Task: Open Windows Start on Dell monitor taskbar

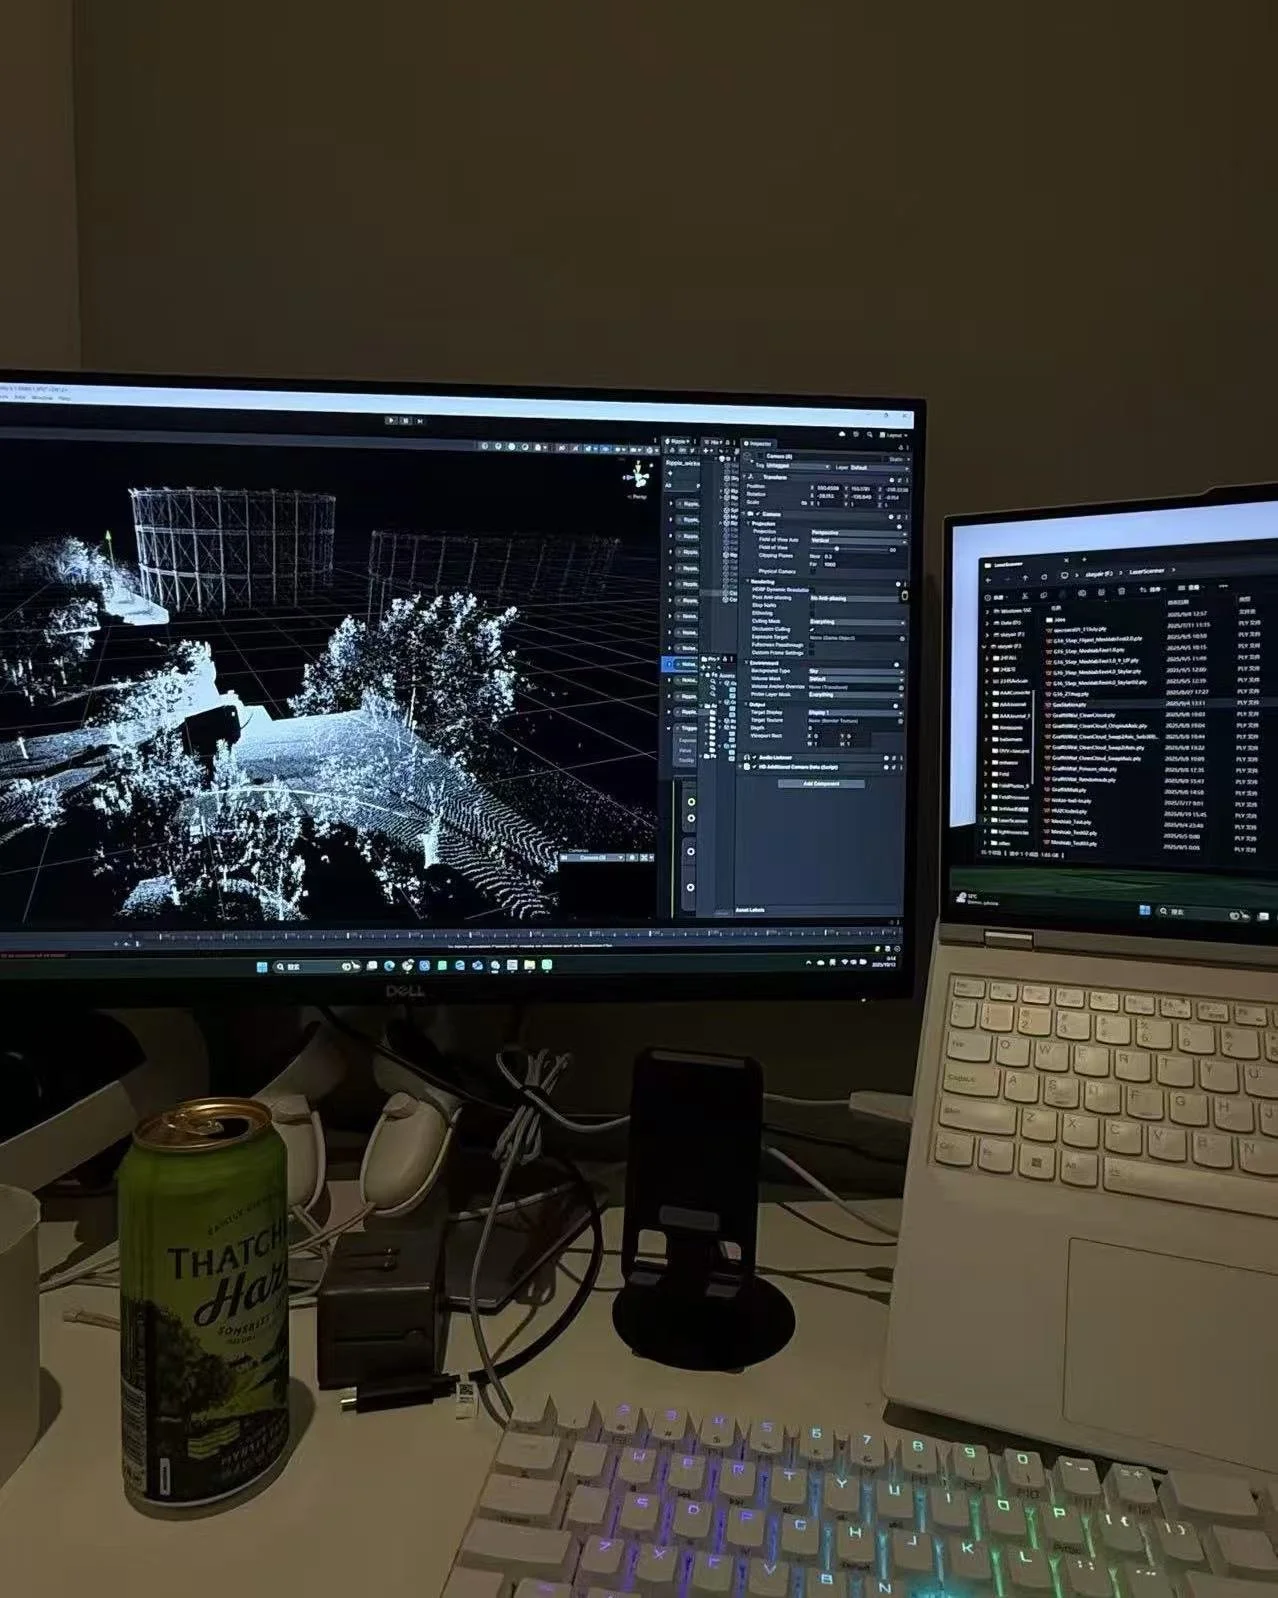Action: coord(262,967)
